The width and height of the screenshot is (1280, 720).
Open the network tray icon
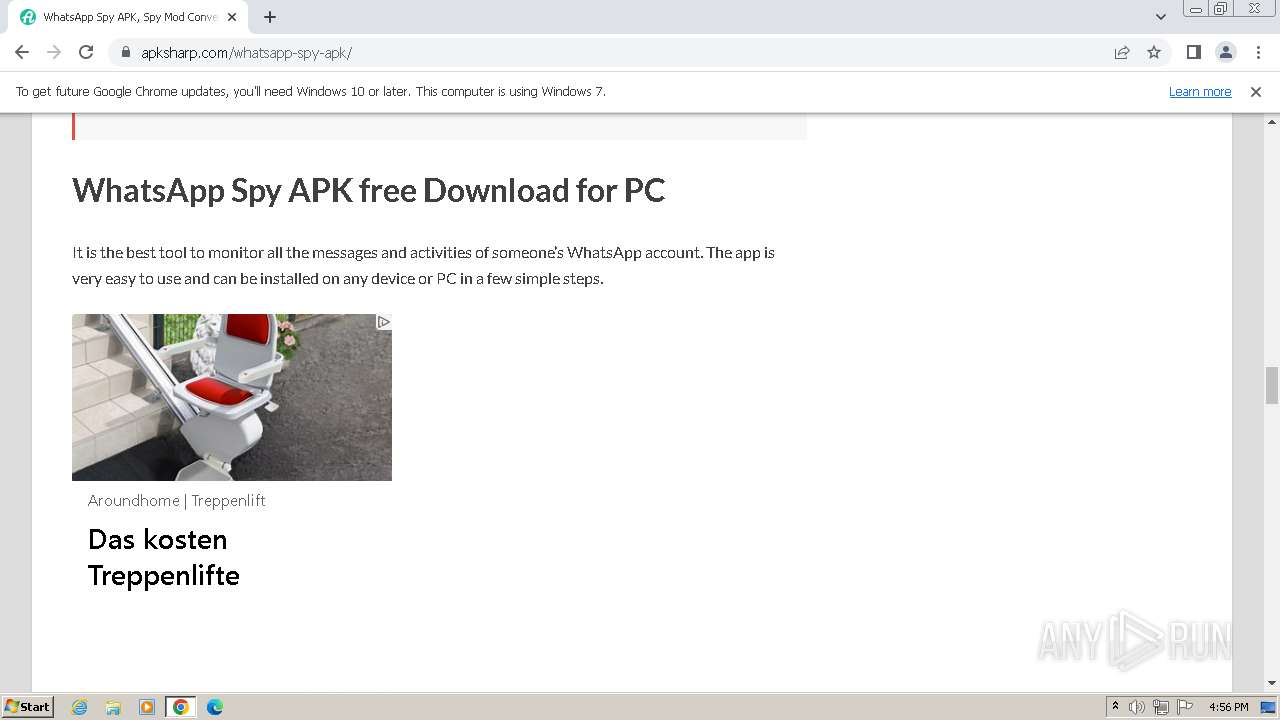pos(1161,707)
